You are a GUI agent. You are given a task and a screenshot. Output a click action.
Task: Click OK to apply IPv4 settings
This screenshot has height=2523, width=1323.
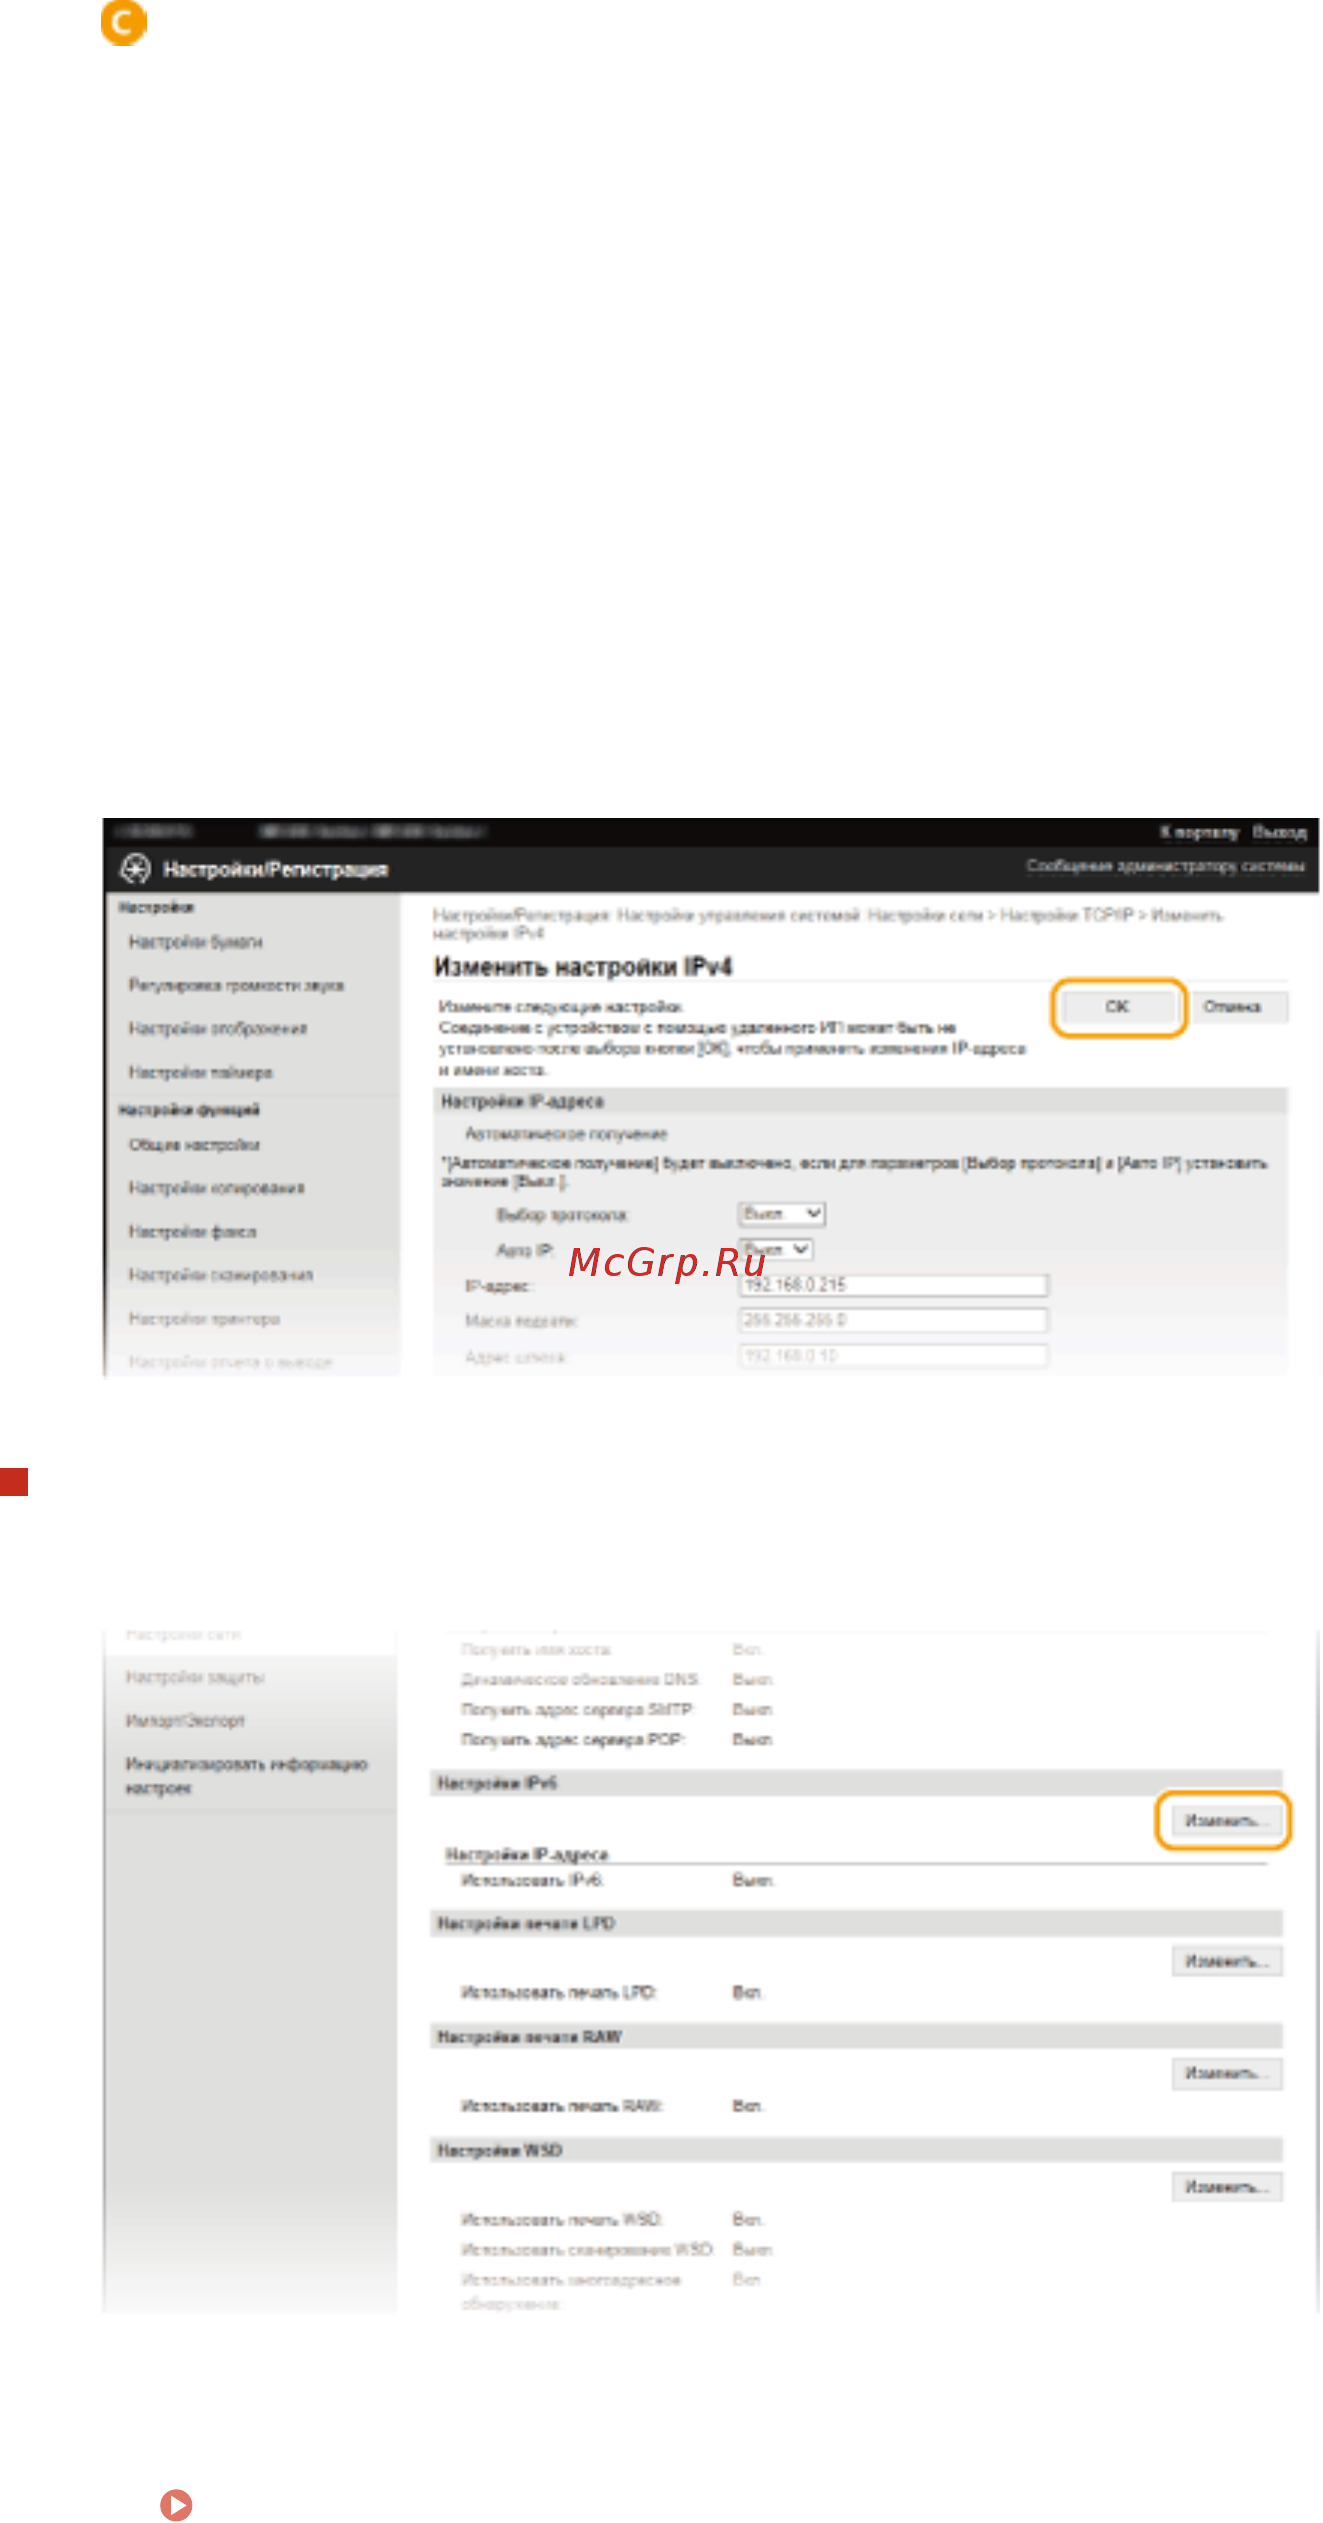1117,1007
